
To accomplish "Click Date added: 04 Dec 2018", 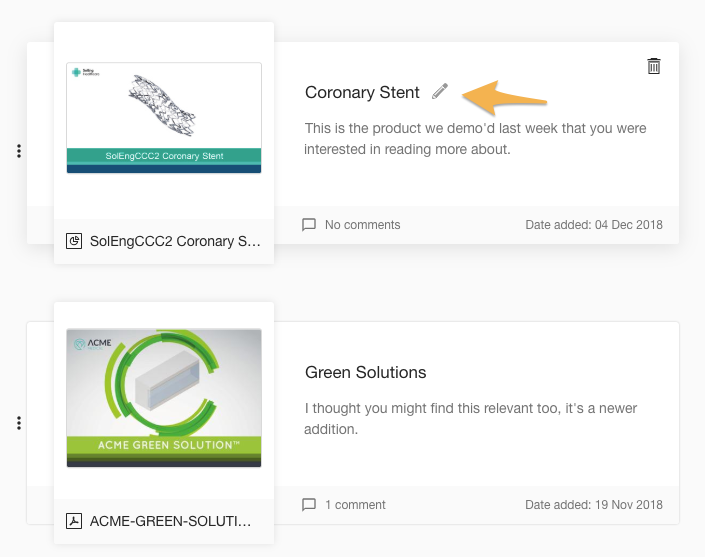I will (x=594, y=225).
